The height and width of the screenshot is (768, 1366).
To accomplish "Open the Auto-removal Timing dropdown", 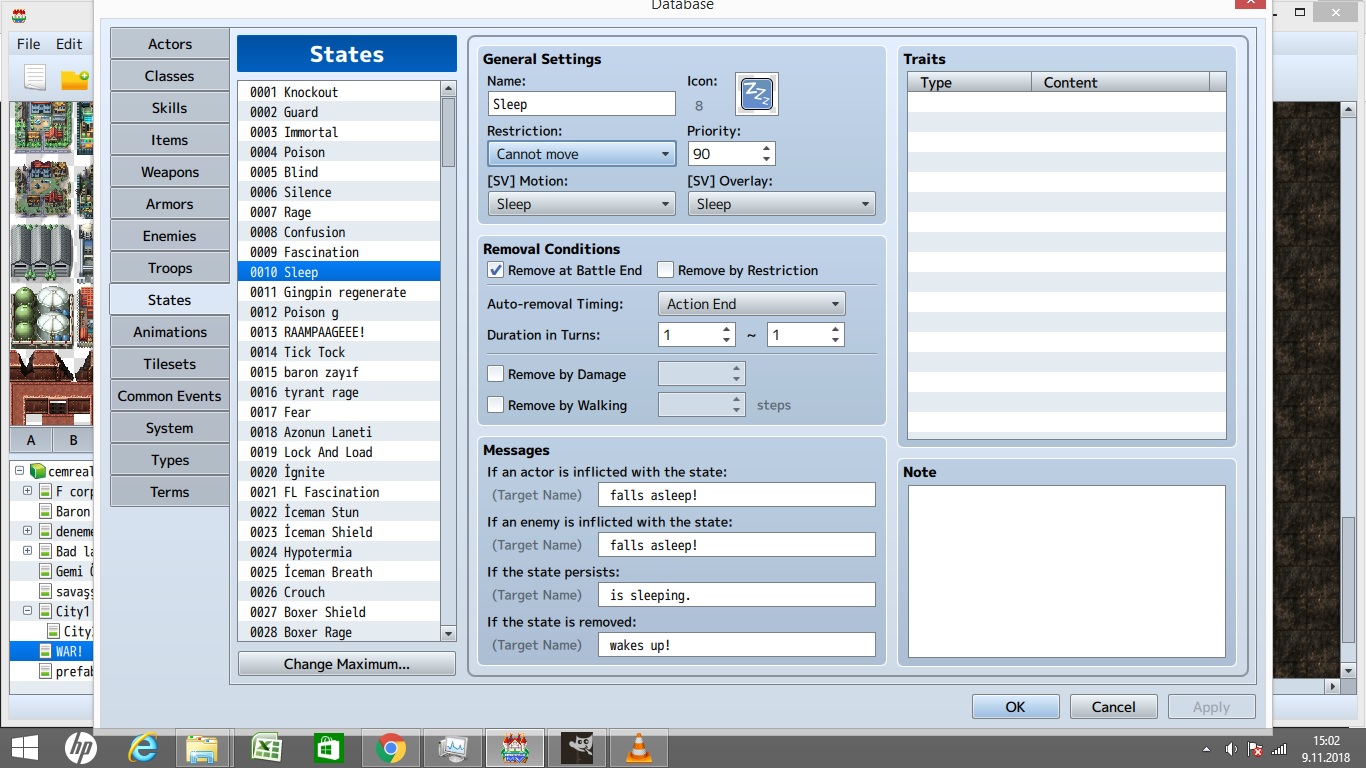I will [751, 304].
